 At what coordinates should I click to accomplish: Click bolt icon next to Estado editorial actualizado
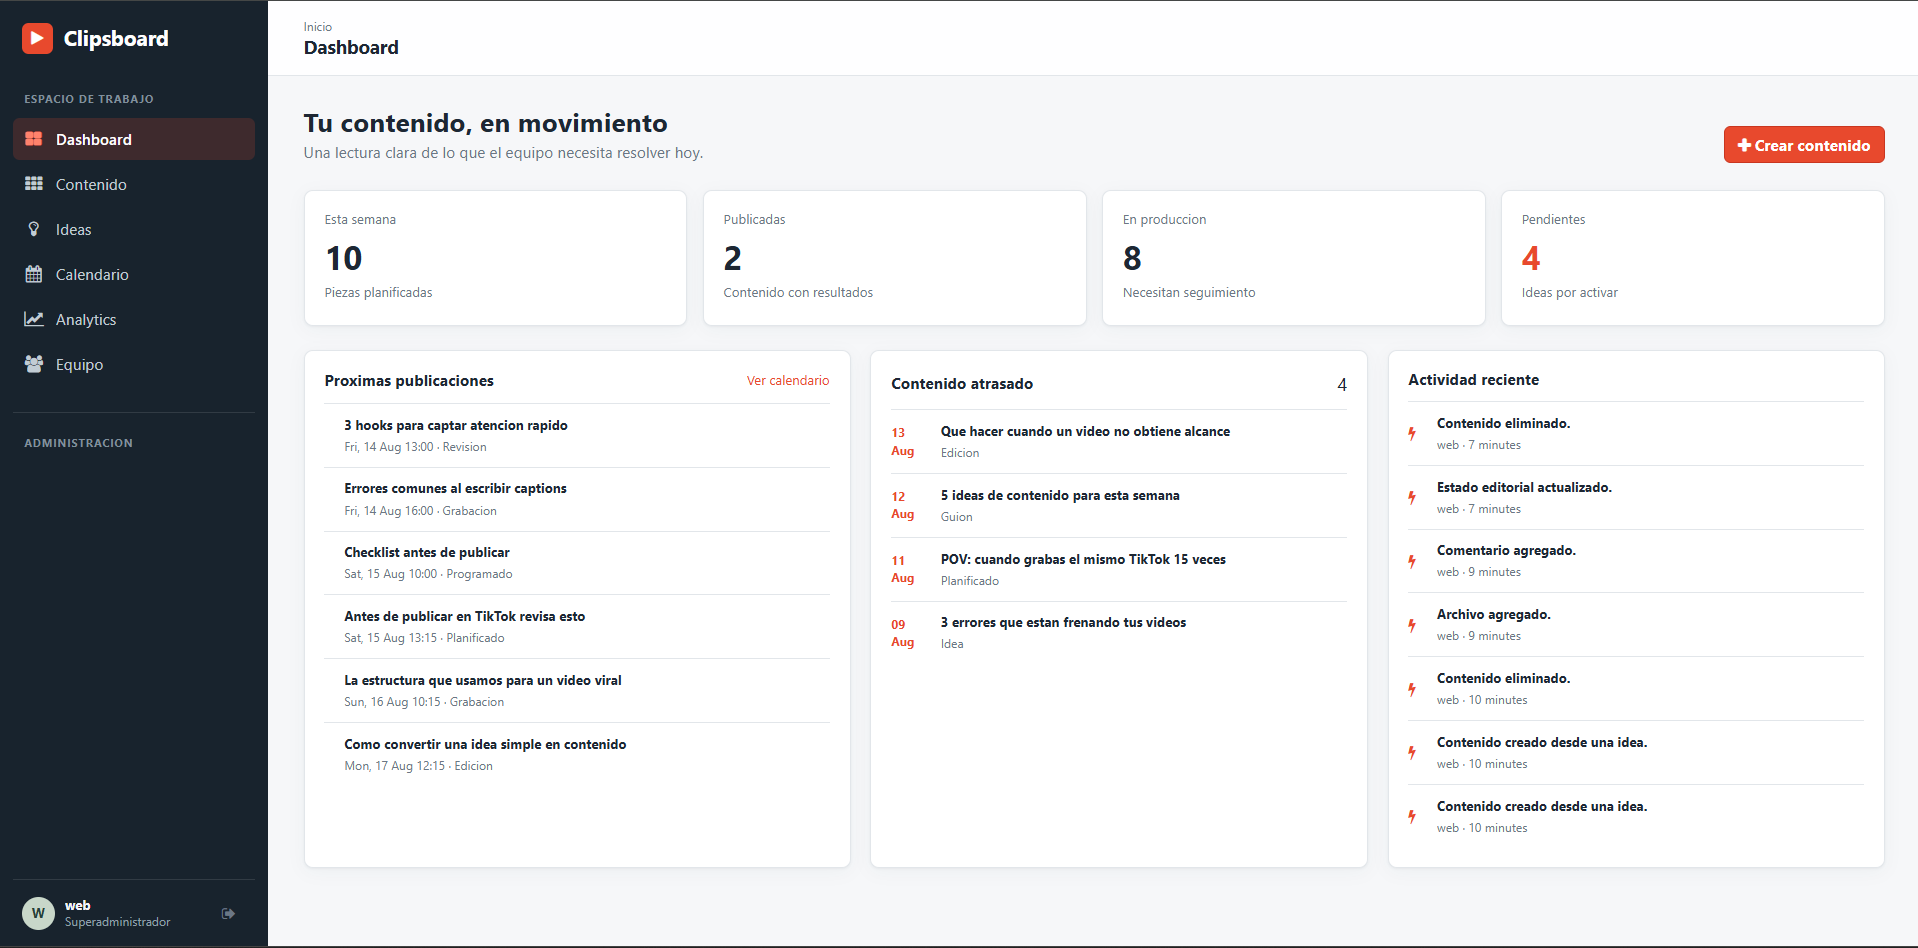coord(1412,497)
